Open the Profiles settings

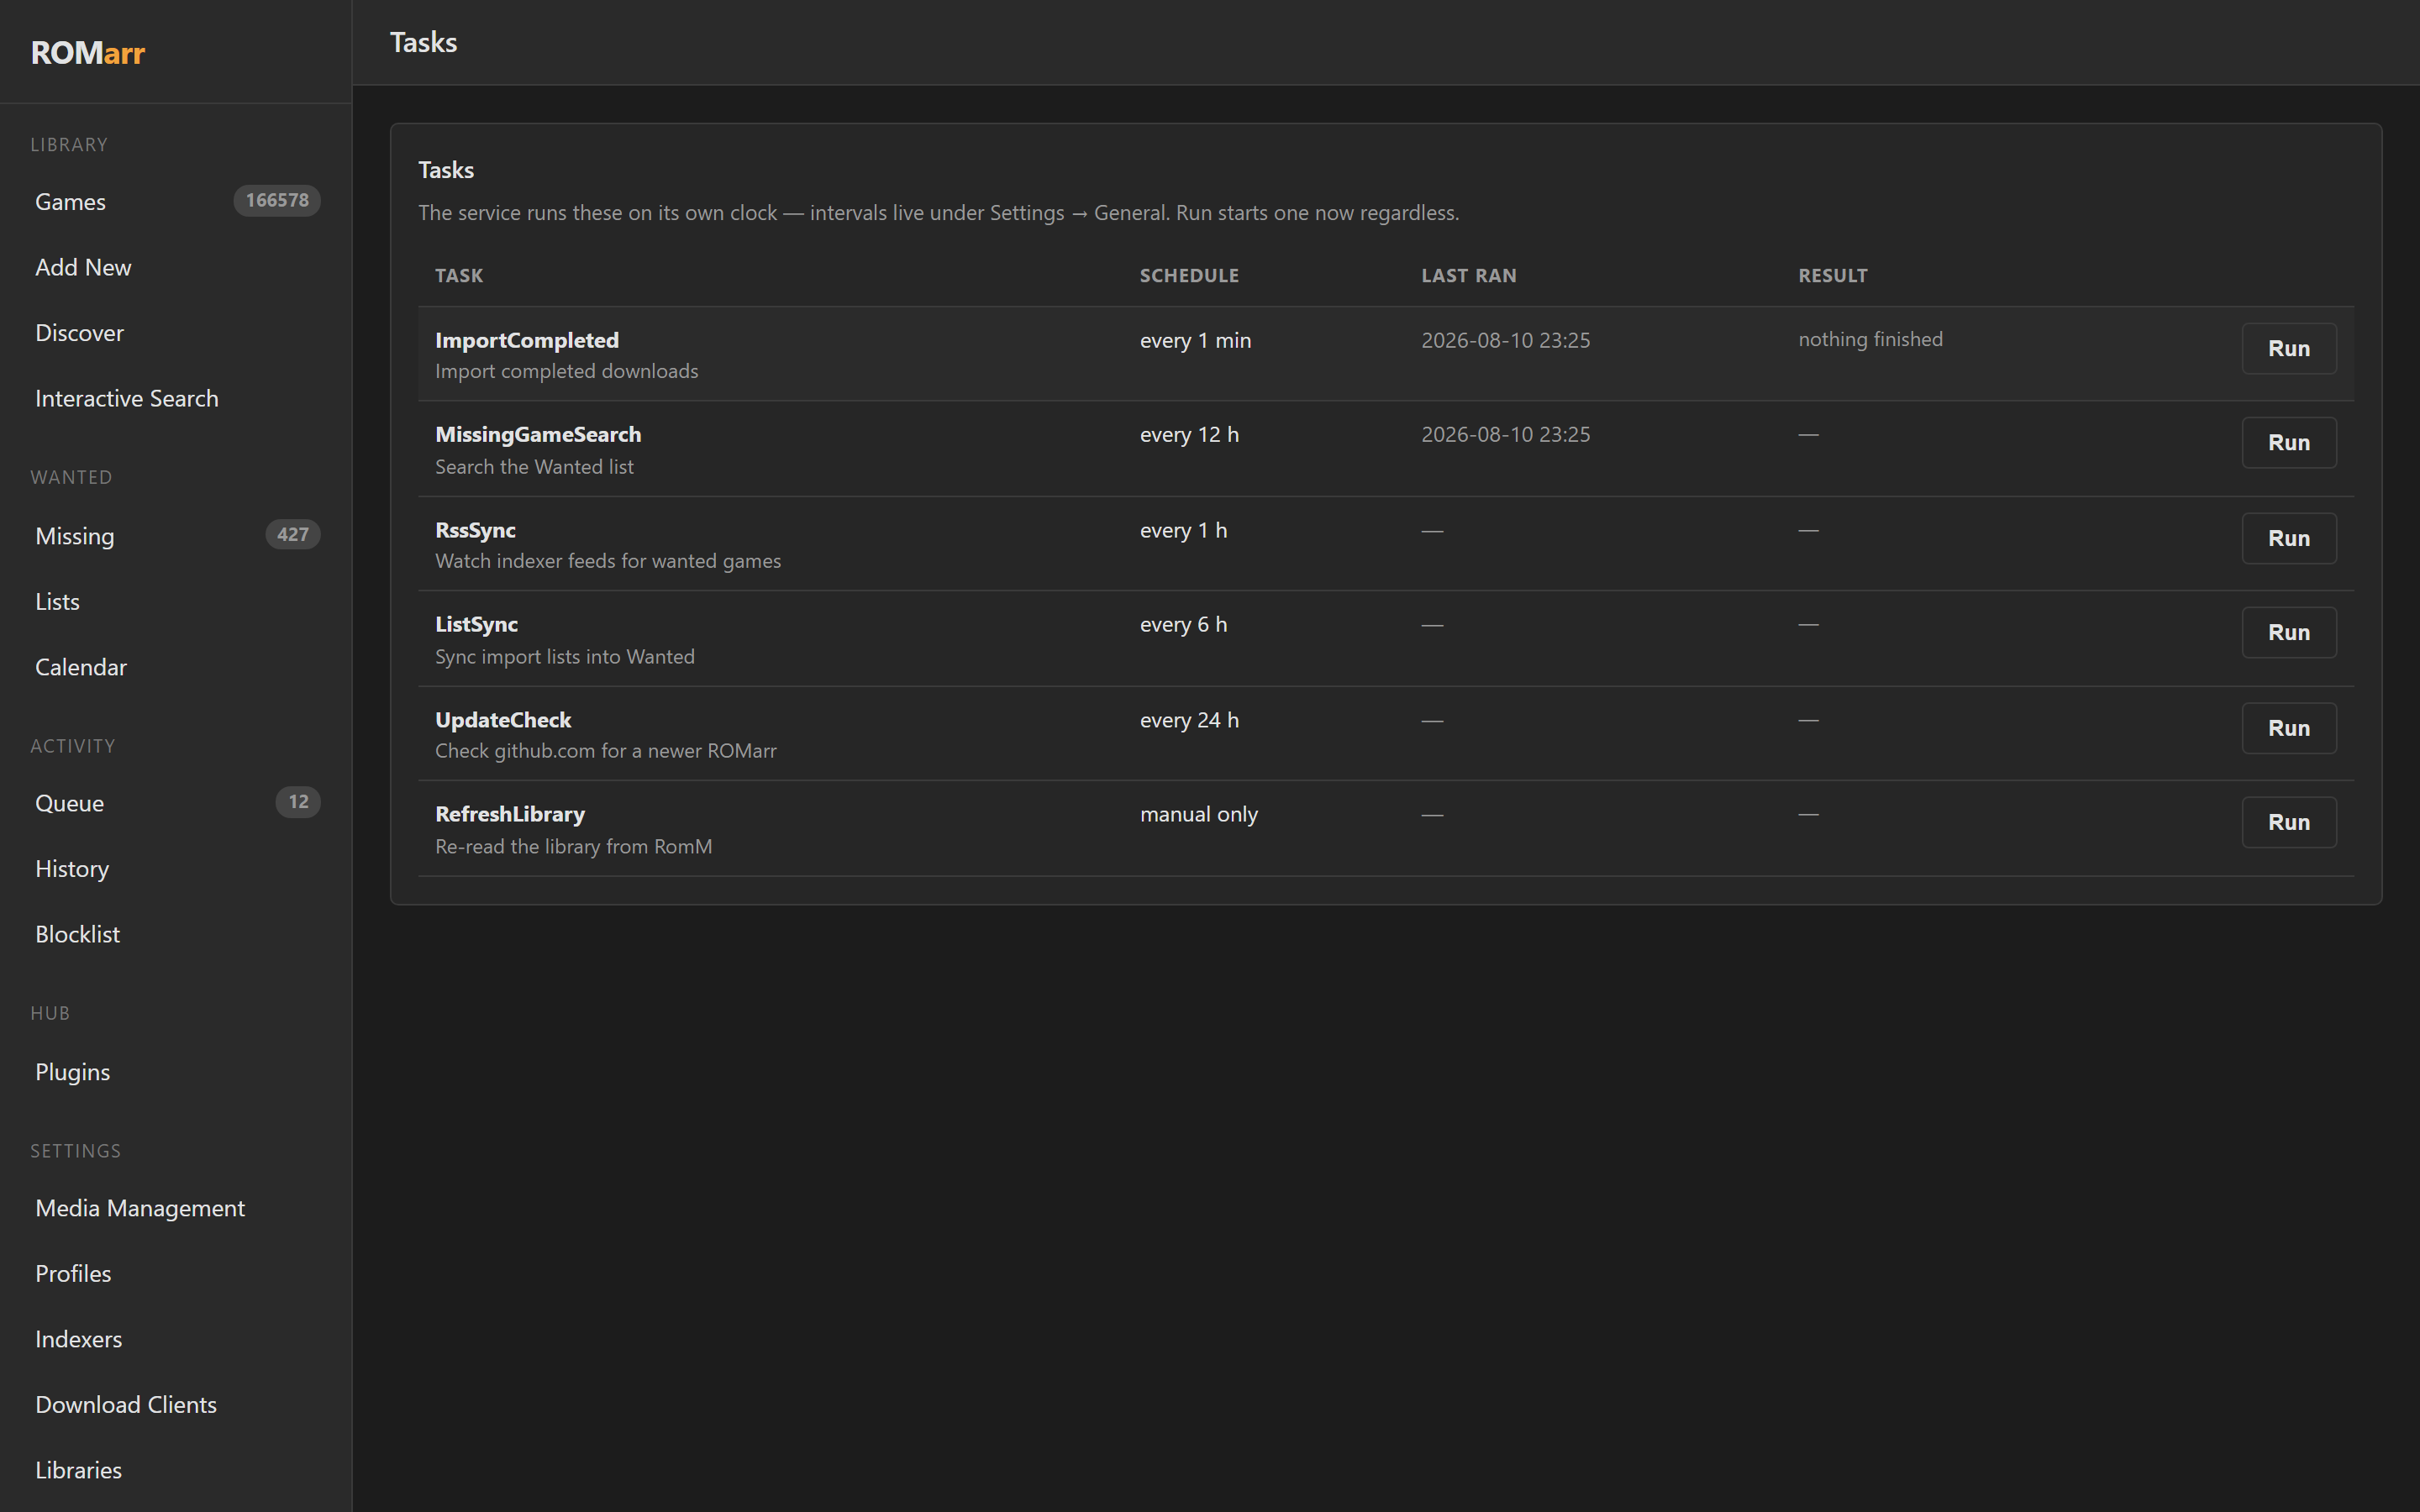[73, 1273]
